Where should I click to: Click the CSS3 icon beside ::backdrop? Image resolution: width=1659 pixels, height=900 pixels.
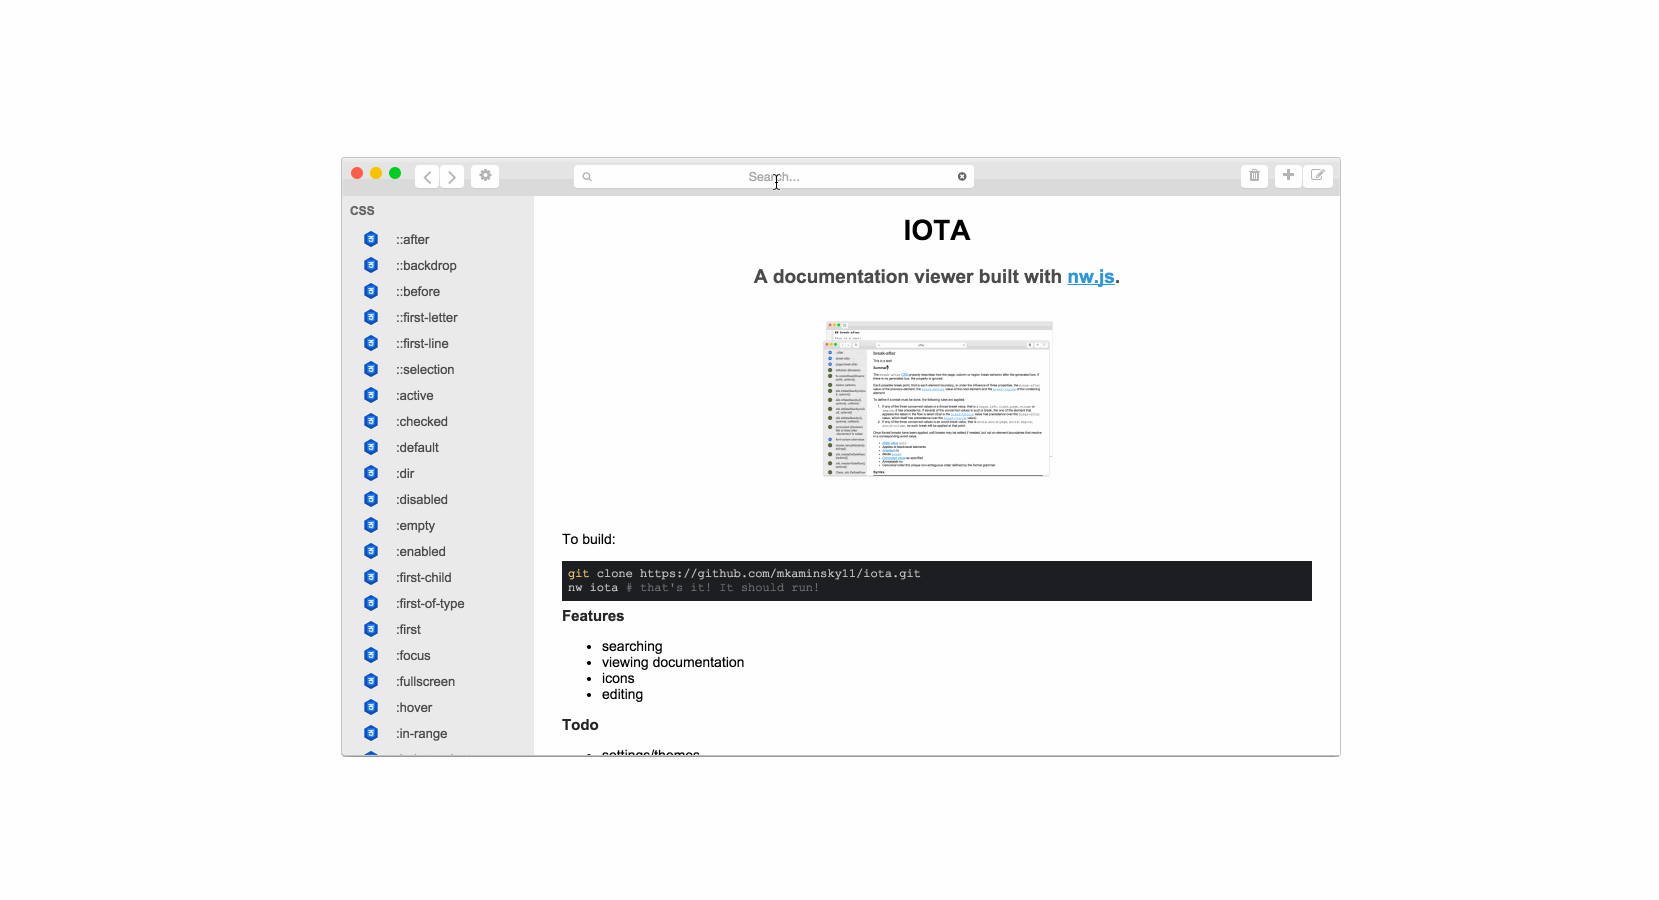pyautogui.click(x=371, y=265)
